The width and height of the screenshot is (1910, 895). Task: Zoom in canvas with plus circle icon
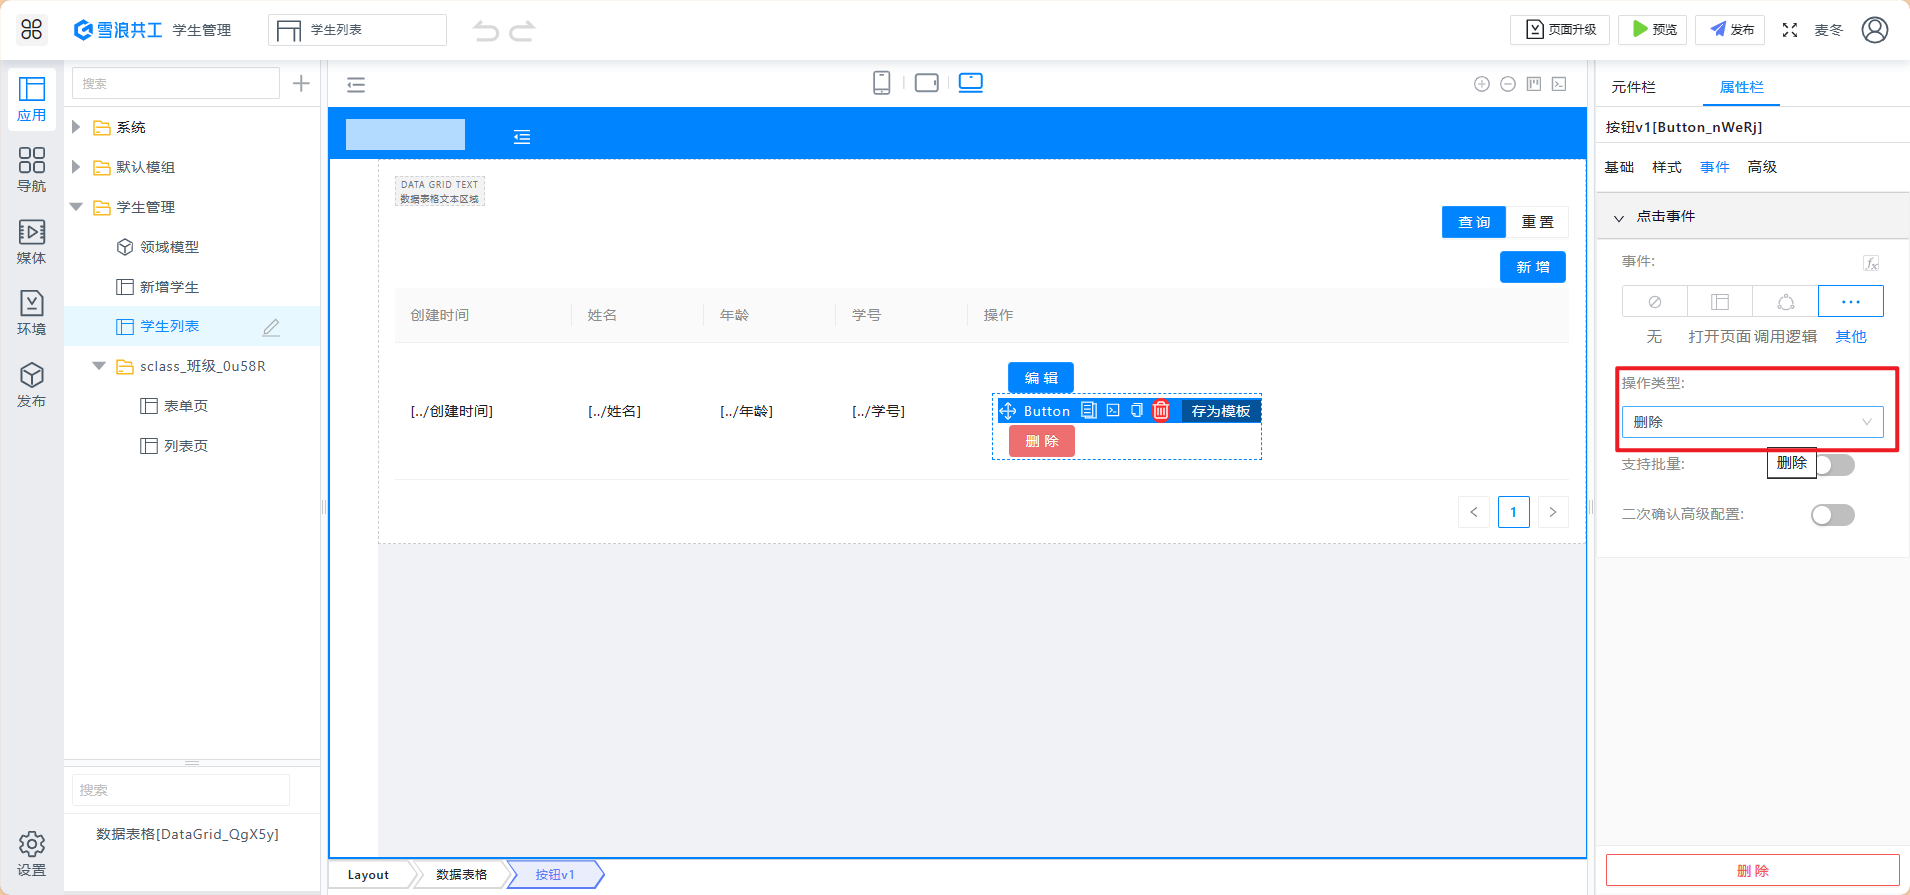(1482, 84)
